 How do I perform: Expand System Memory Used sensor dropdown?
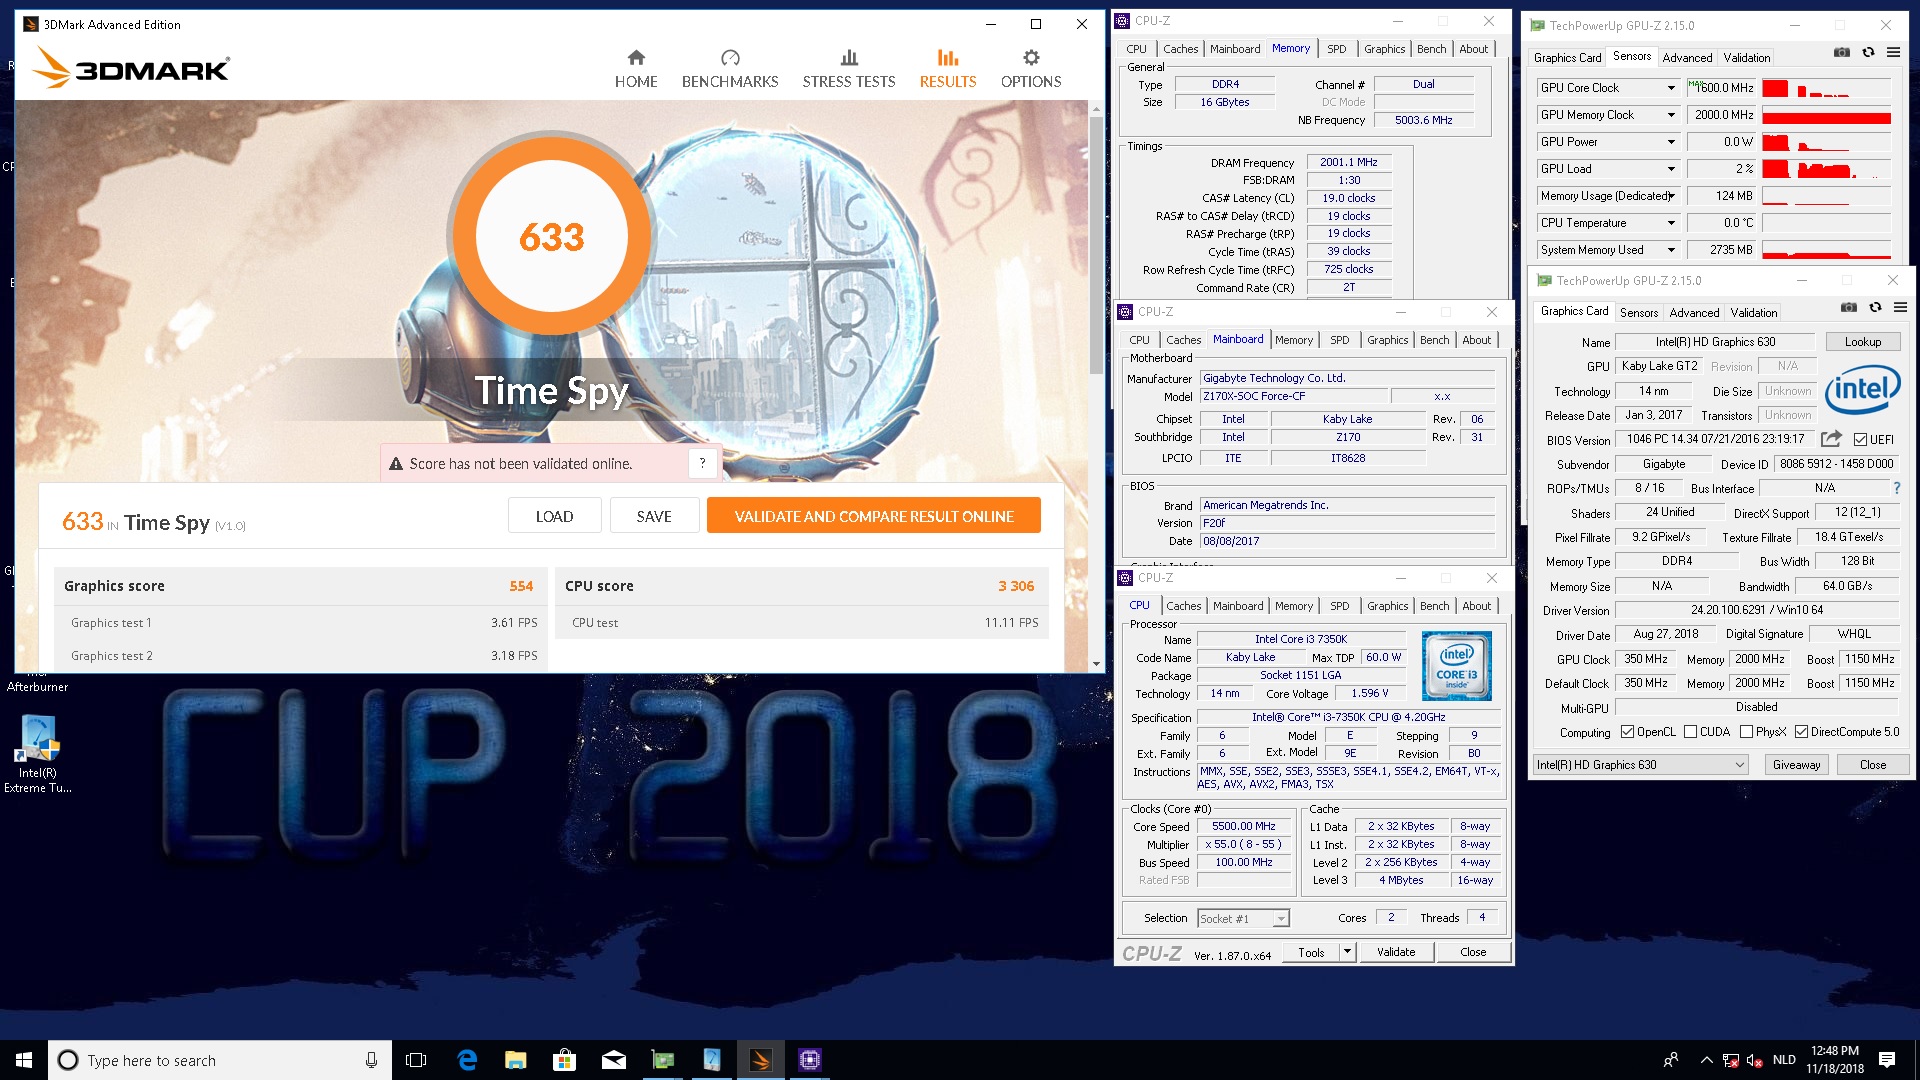click(x=1670, y=250)
